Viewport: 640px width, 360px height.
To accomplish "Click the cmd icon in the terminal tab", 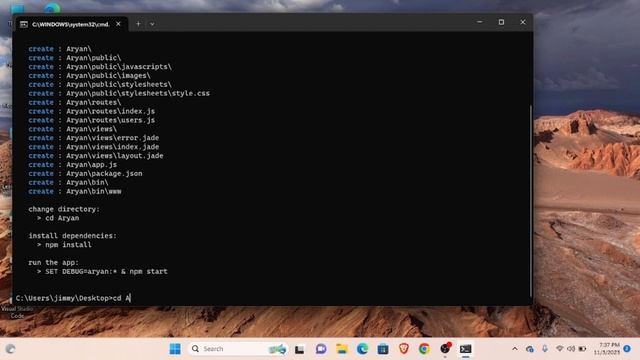I will click(24, 24).
